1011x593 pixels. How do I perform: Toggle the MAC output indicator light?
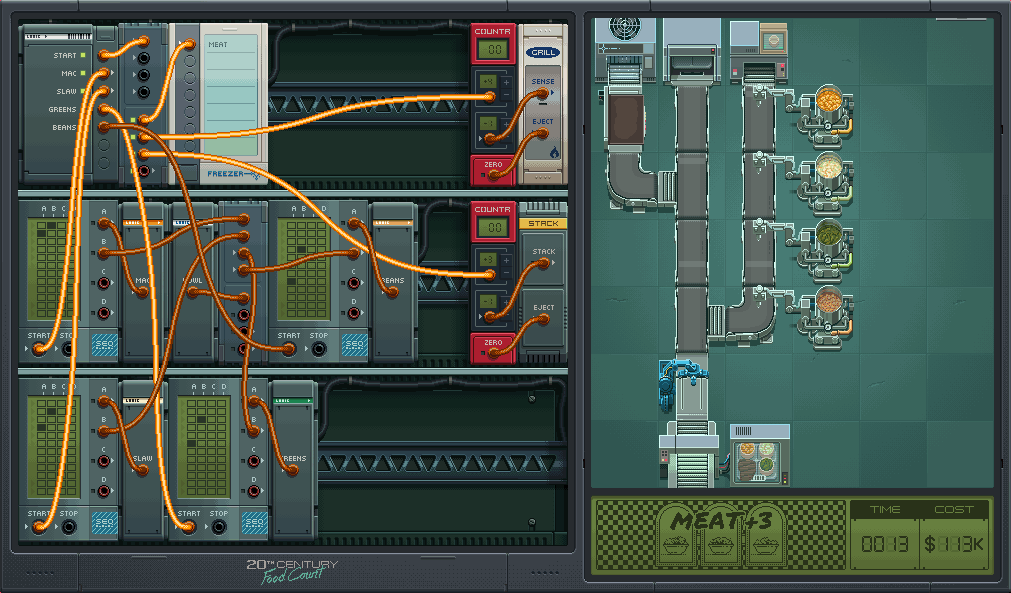point(83,73)
